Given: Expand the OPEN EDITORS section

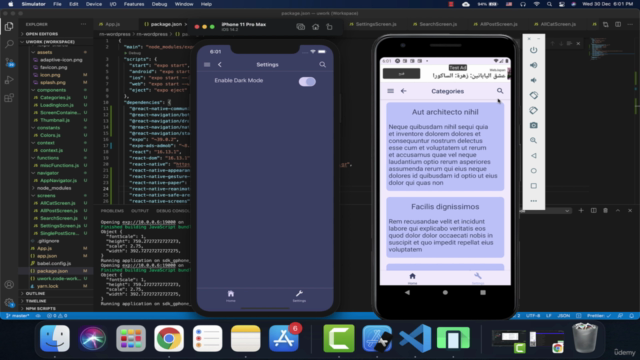Looking at the screenshot, I should pyautogui.click(x=42, y=34).
